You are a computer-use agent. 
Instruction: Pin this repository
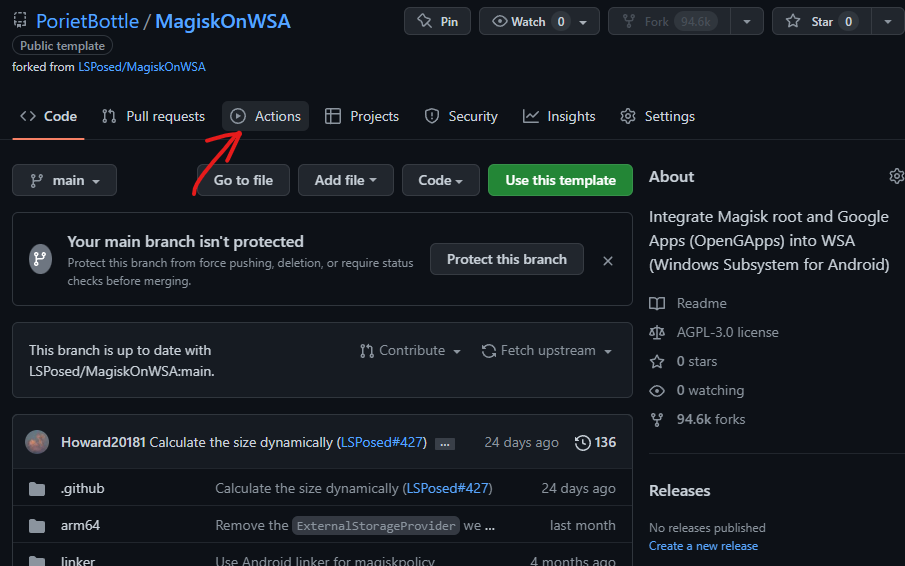coord(437,21)
